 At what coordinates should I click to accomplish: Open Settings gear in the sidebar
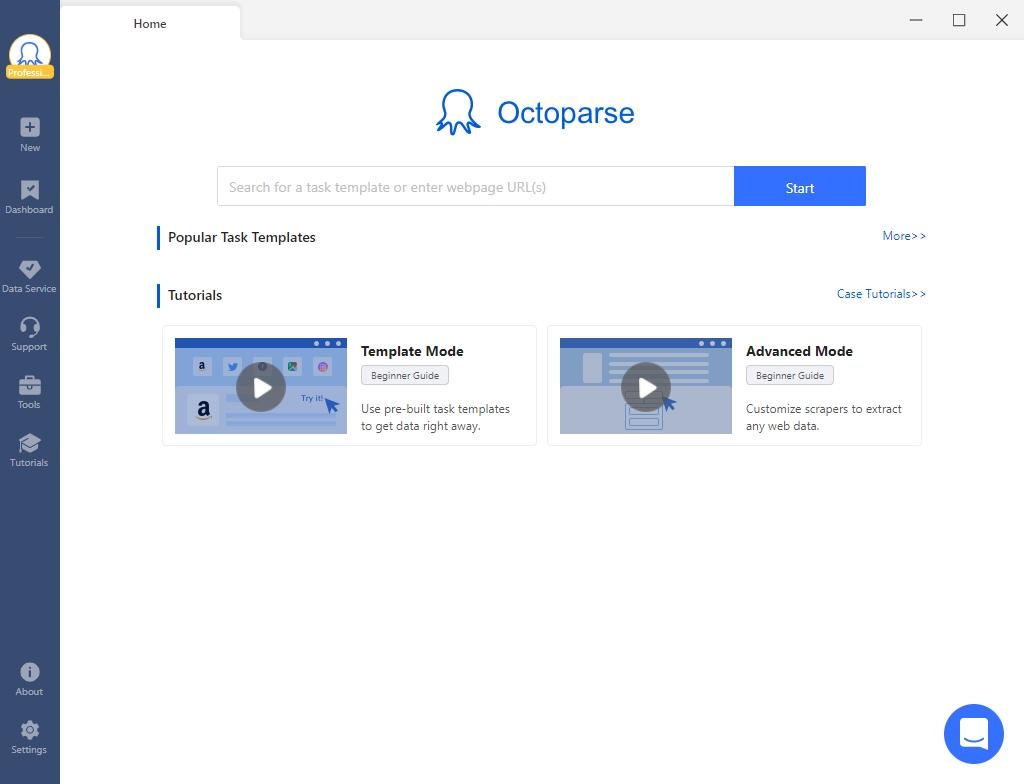click(29, 738)
